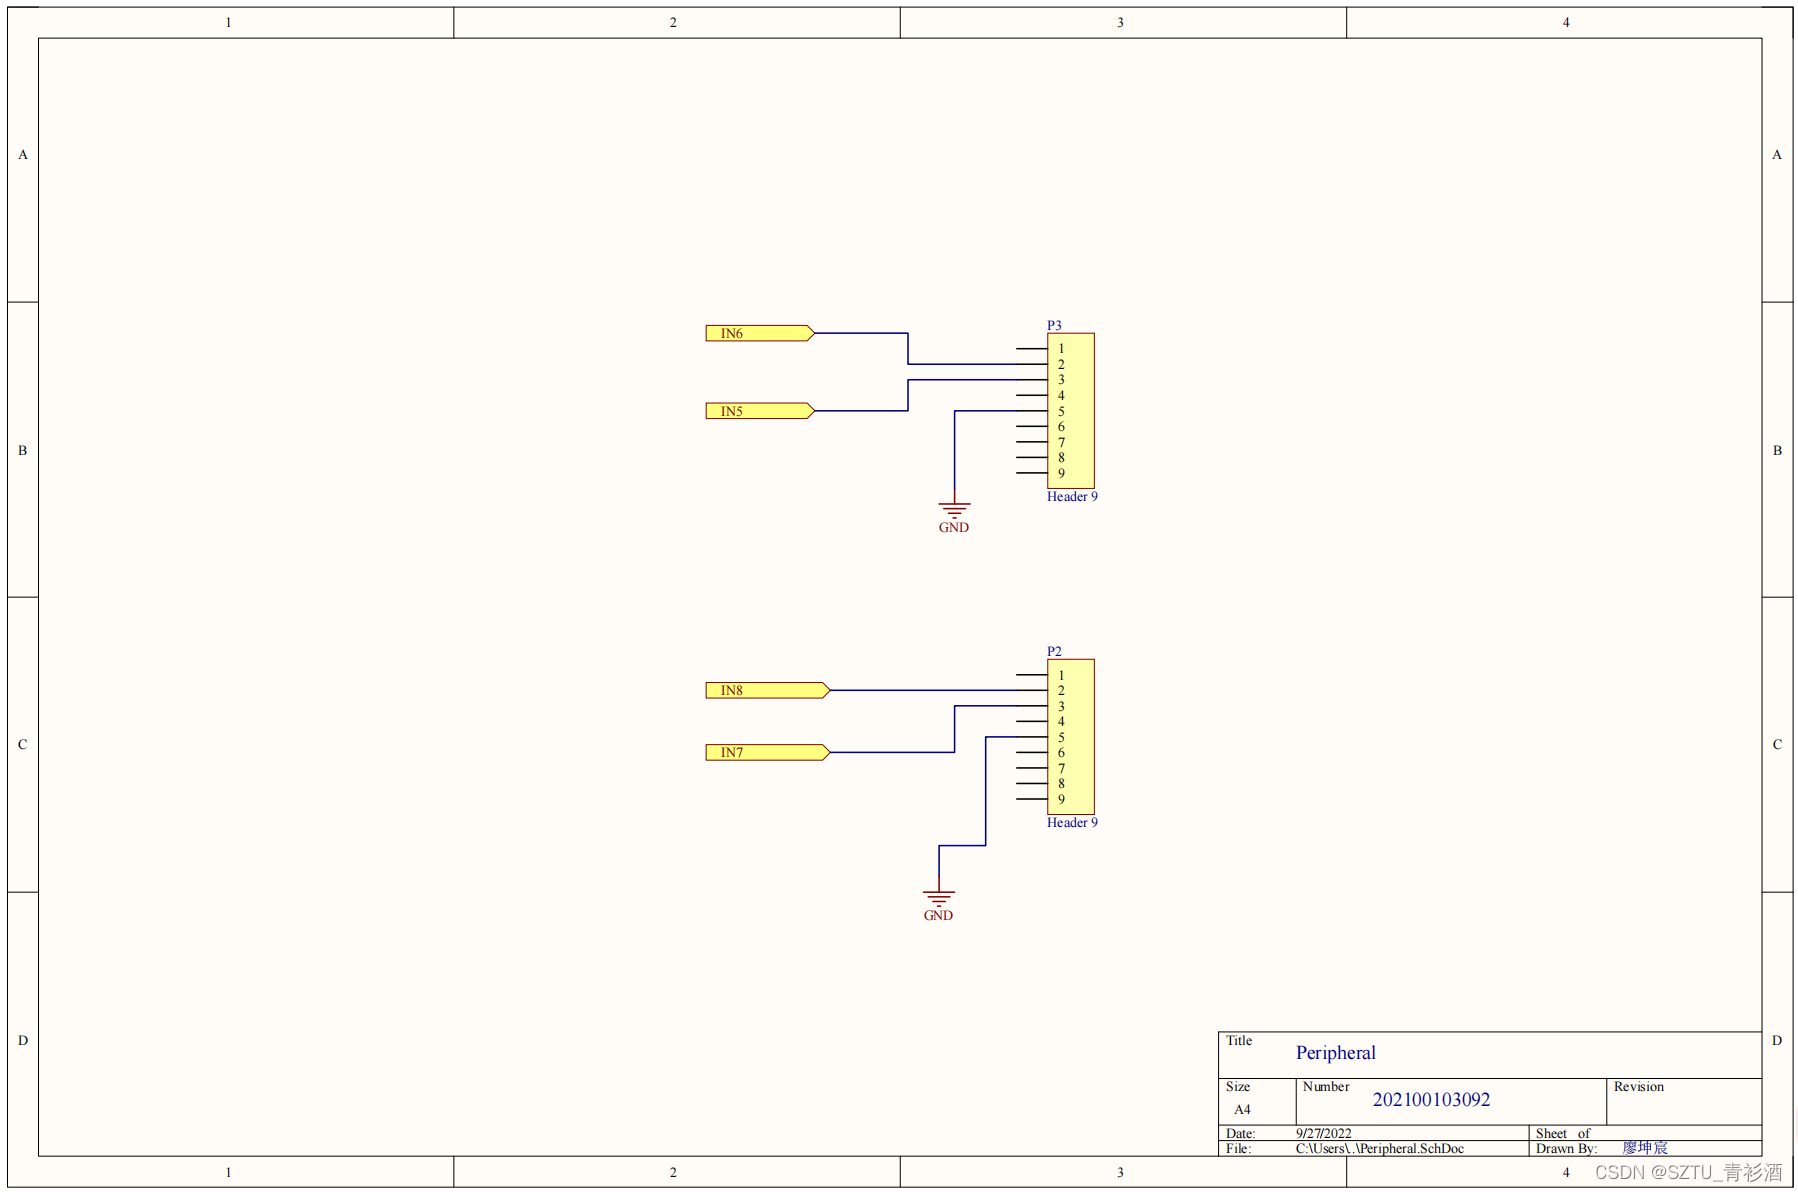Select the P2 designator label
Image resolution: width=1798 pixels, height=1192 pixels.
(x=1054, y=651)
